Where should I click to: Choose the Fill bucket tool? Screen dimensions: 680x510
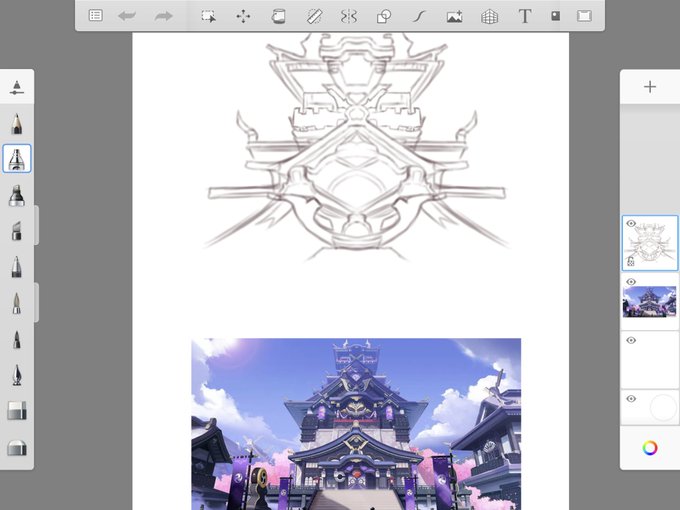pos(278,16)
